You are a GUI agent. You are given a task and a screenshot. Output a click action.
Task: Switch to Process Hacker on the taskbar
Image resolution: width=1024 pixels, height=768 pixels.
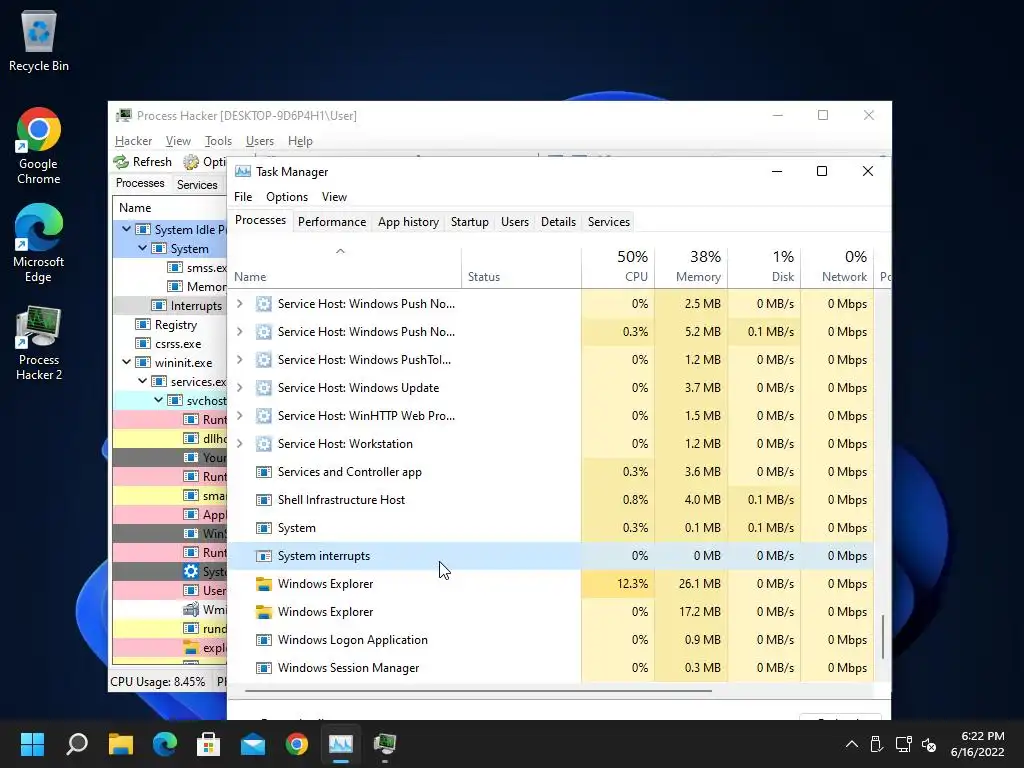click(385, 744)
